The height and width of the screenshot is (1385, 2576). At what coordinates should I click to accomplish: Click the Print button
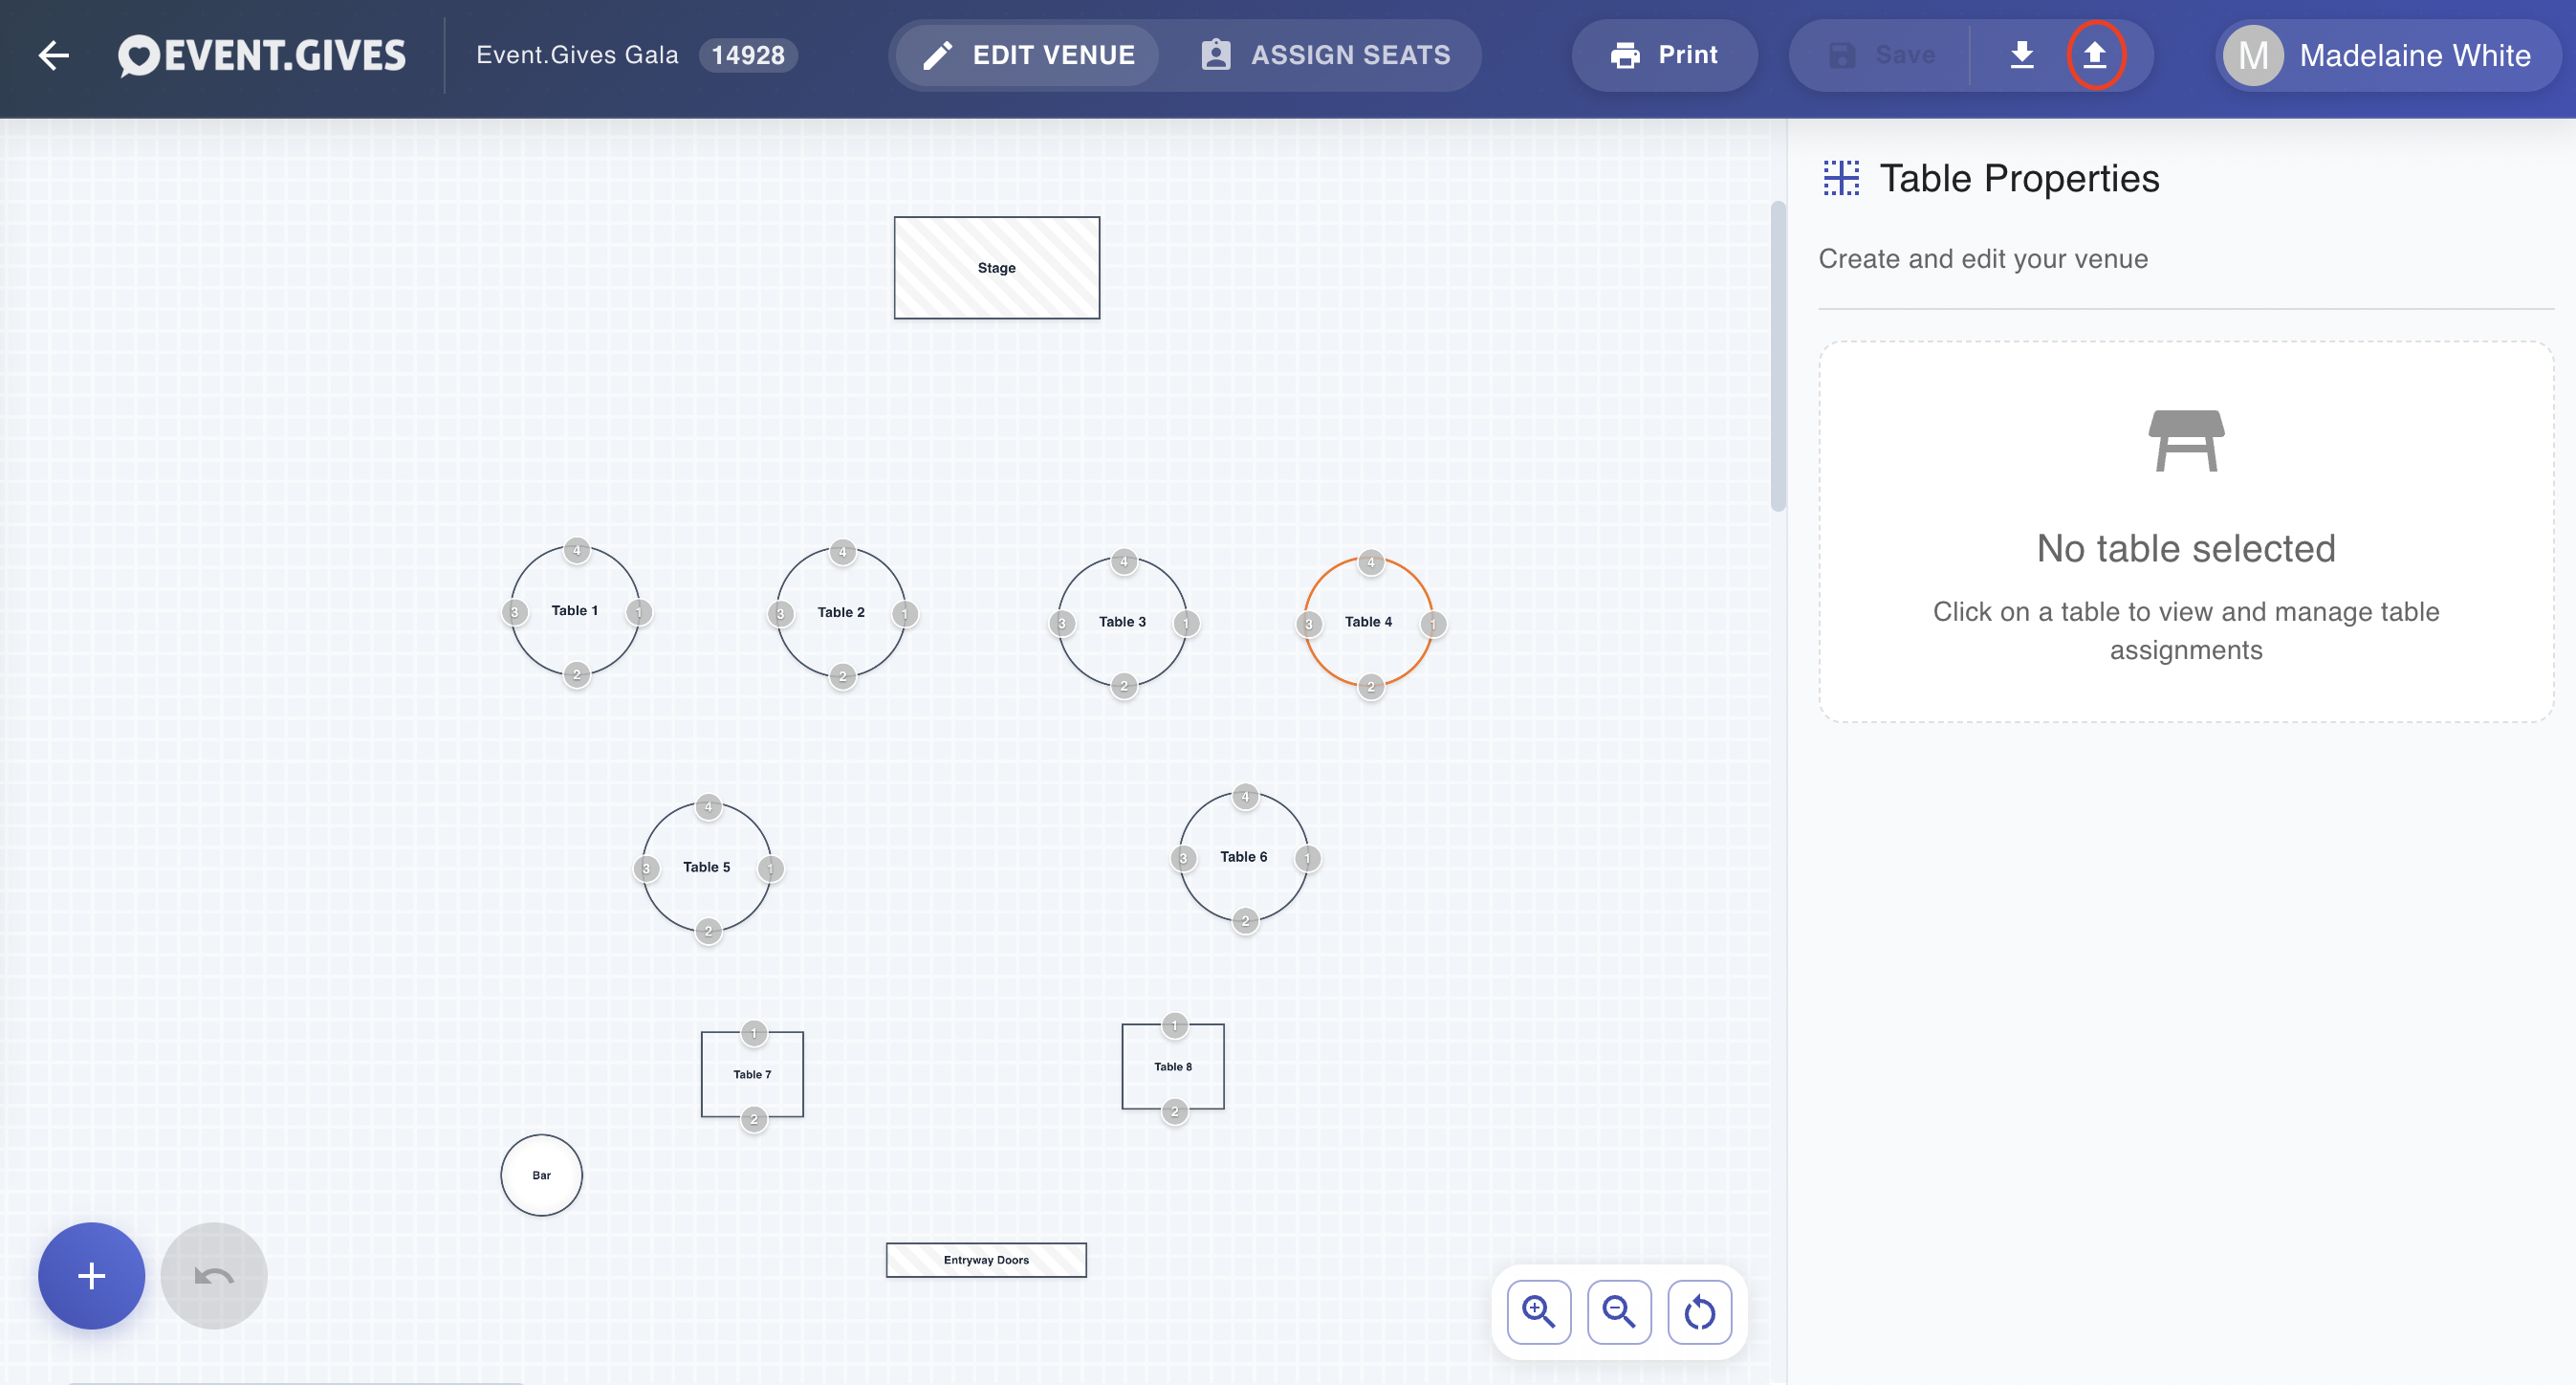click(x=1664, y=55)
